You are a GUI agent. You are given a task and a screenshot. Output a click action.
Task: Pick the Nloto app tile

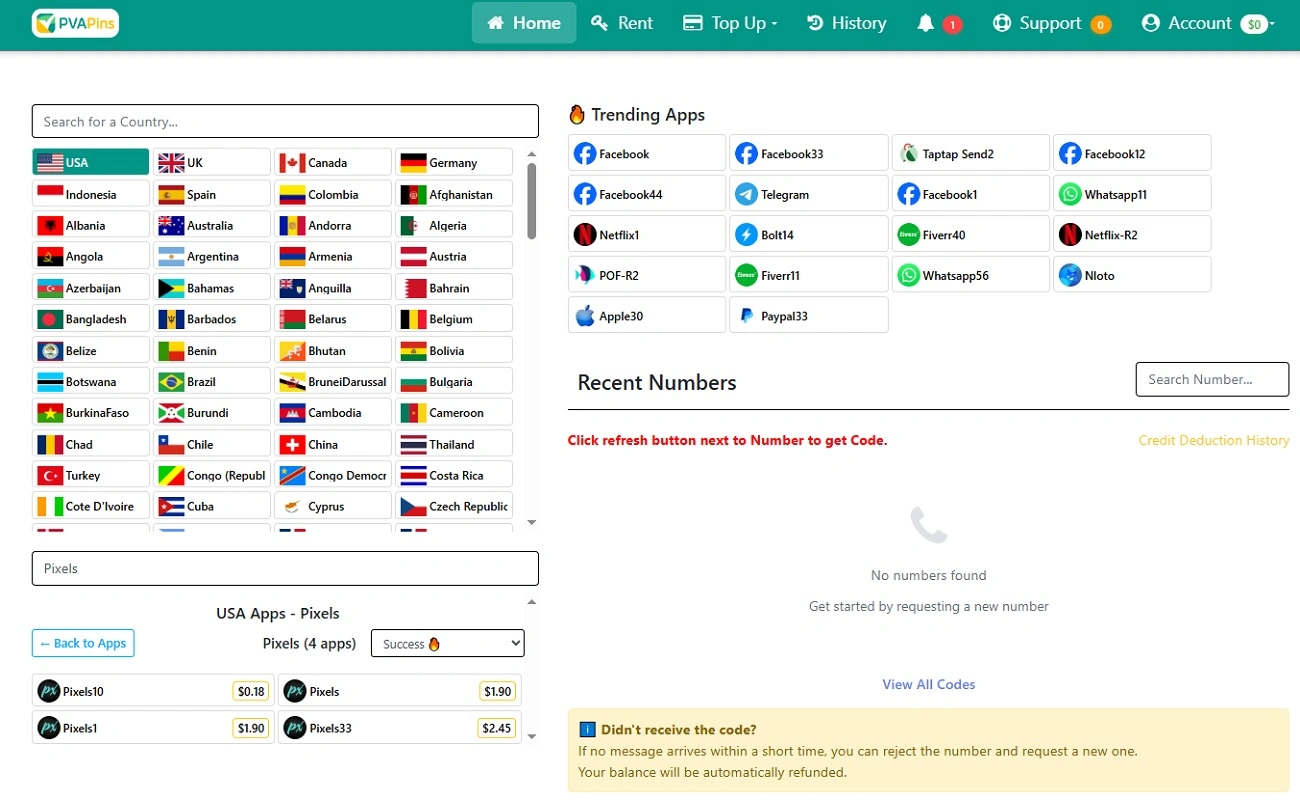[x=1132, y=275]
